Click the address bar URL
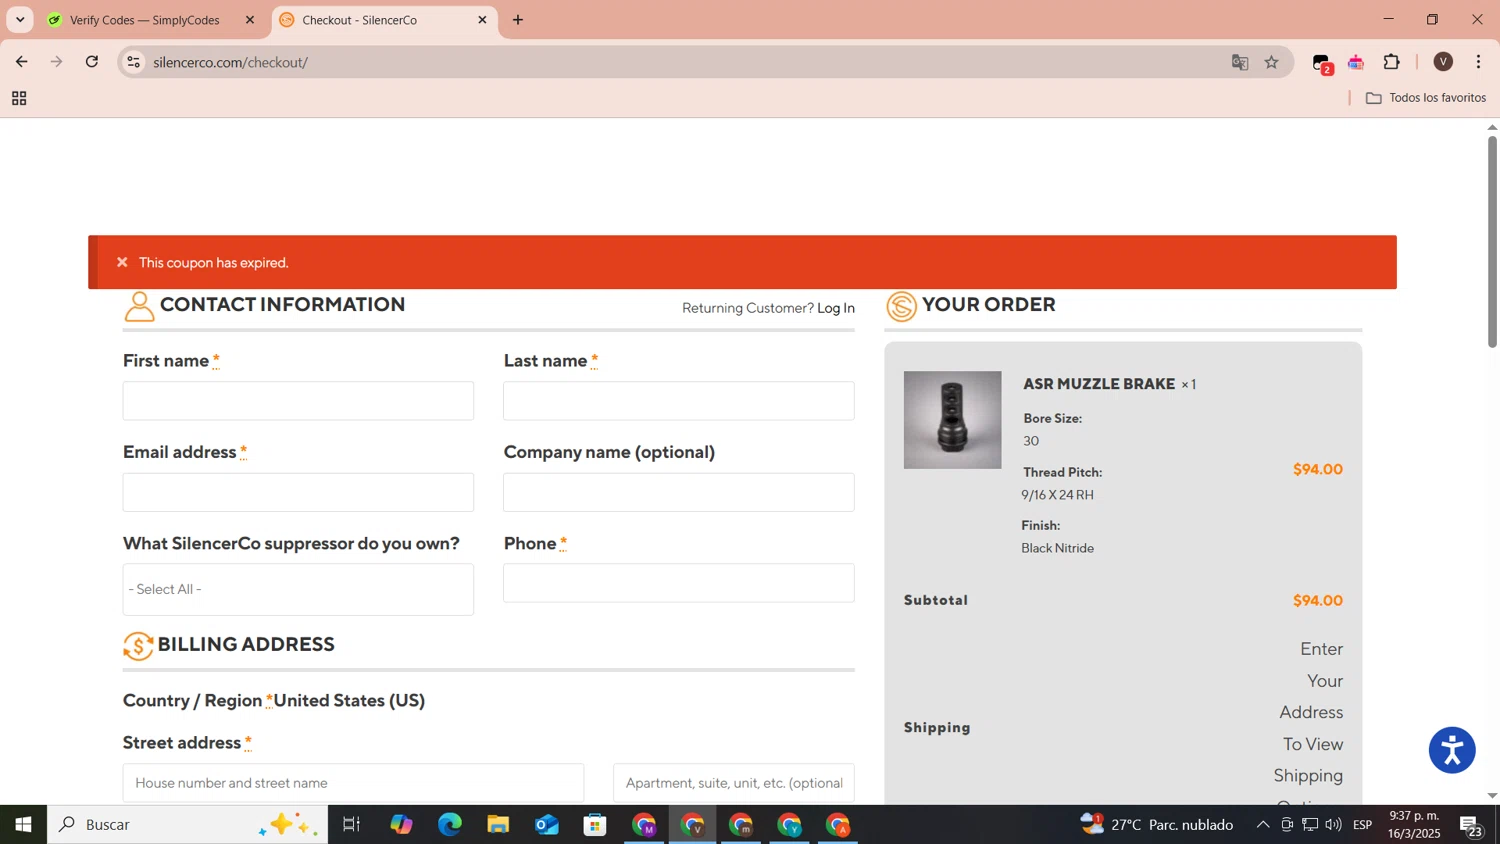Screen dimensions: 1500x844 pyautogui.click(x=230, y=62)
